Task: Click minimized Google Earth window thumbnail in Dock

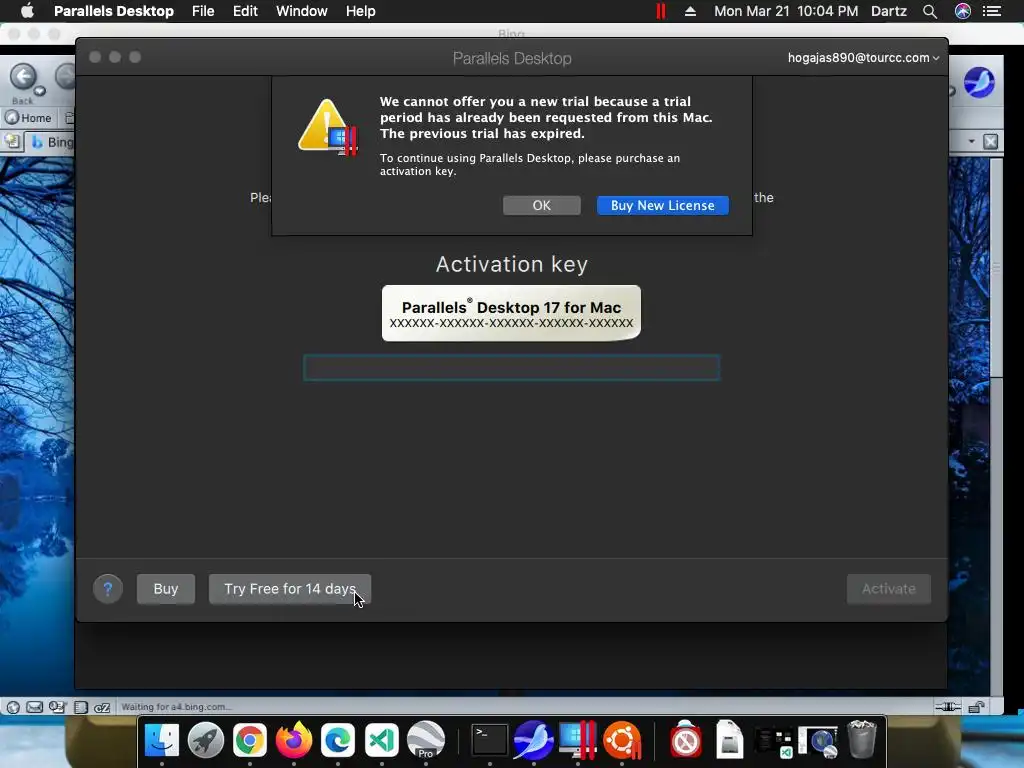Action: (818, 741)
